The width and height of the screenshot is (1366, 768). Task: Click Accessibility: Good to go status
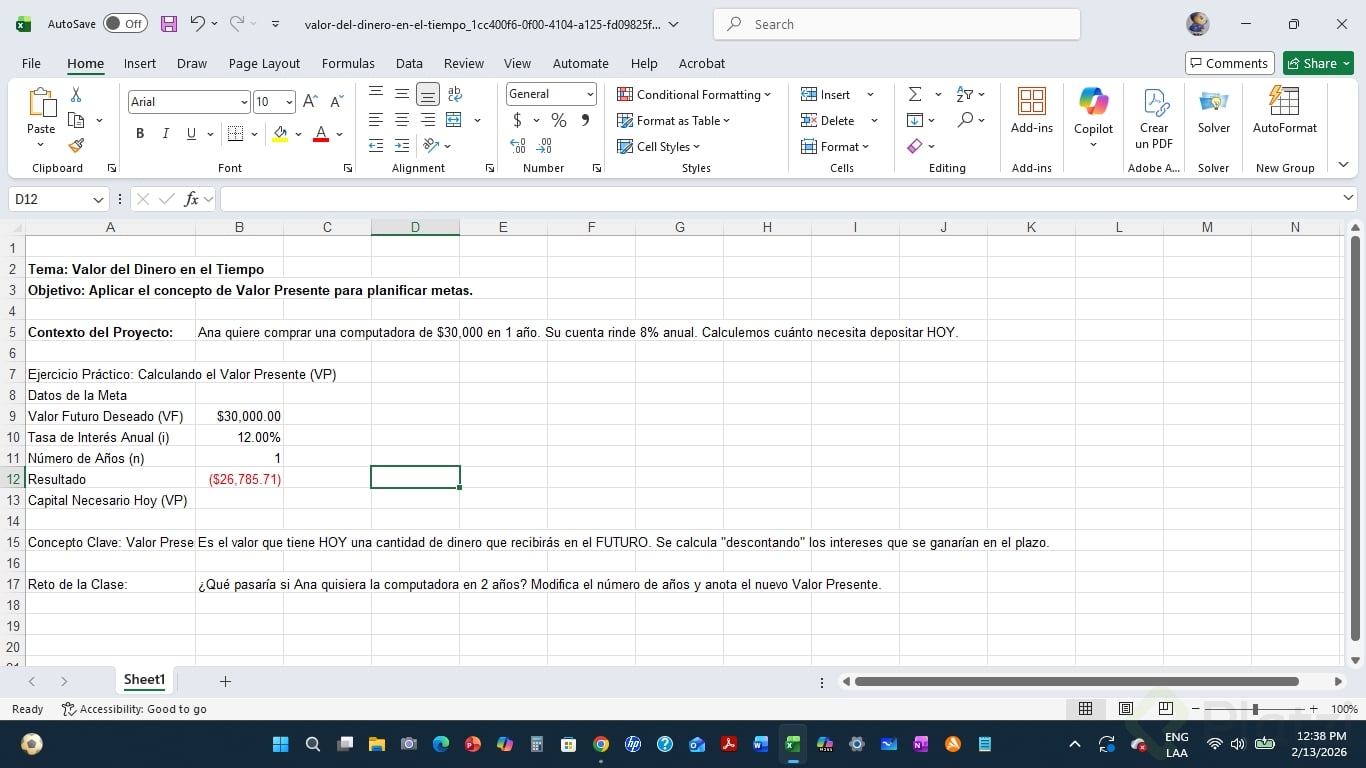tap(134, 709)
